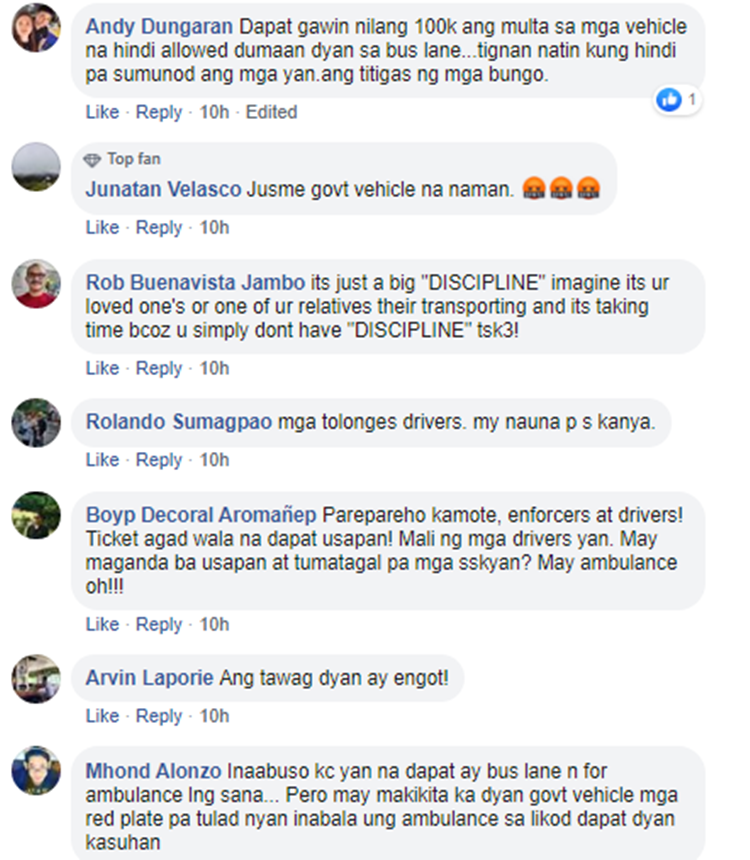750x860 pixels.
Task: Open the Mhond Alonzo name link
Action: 153,771
